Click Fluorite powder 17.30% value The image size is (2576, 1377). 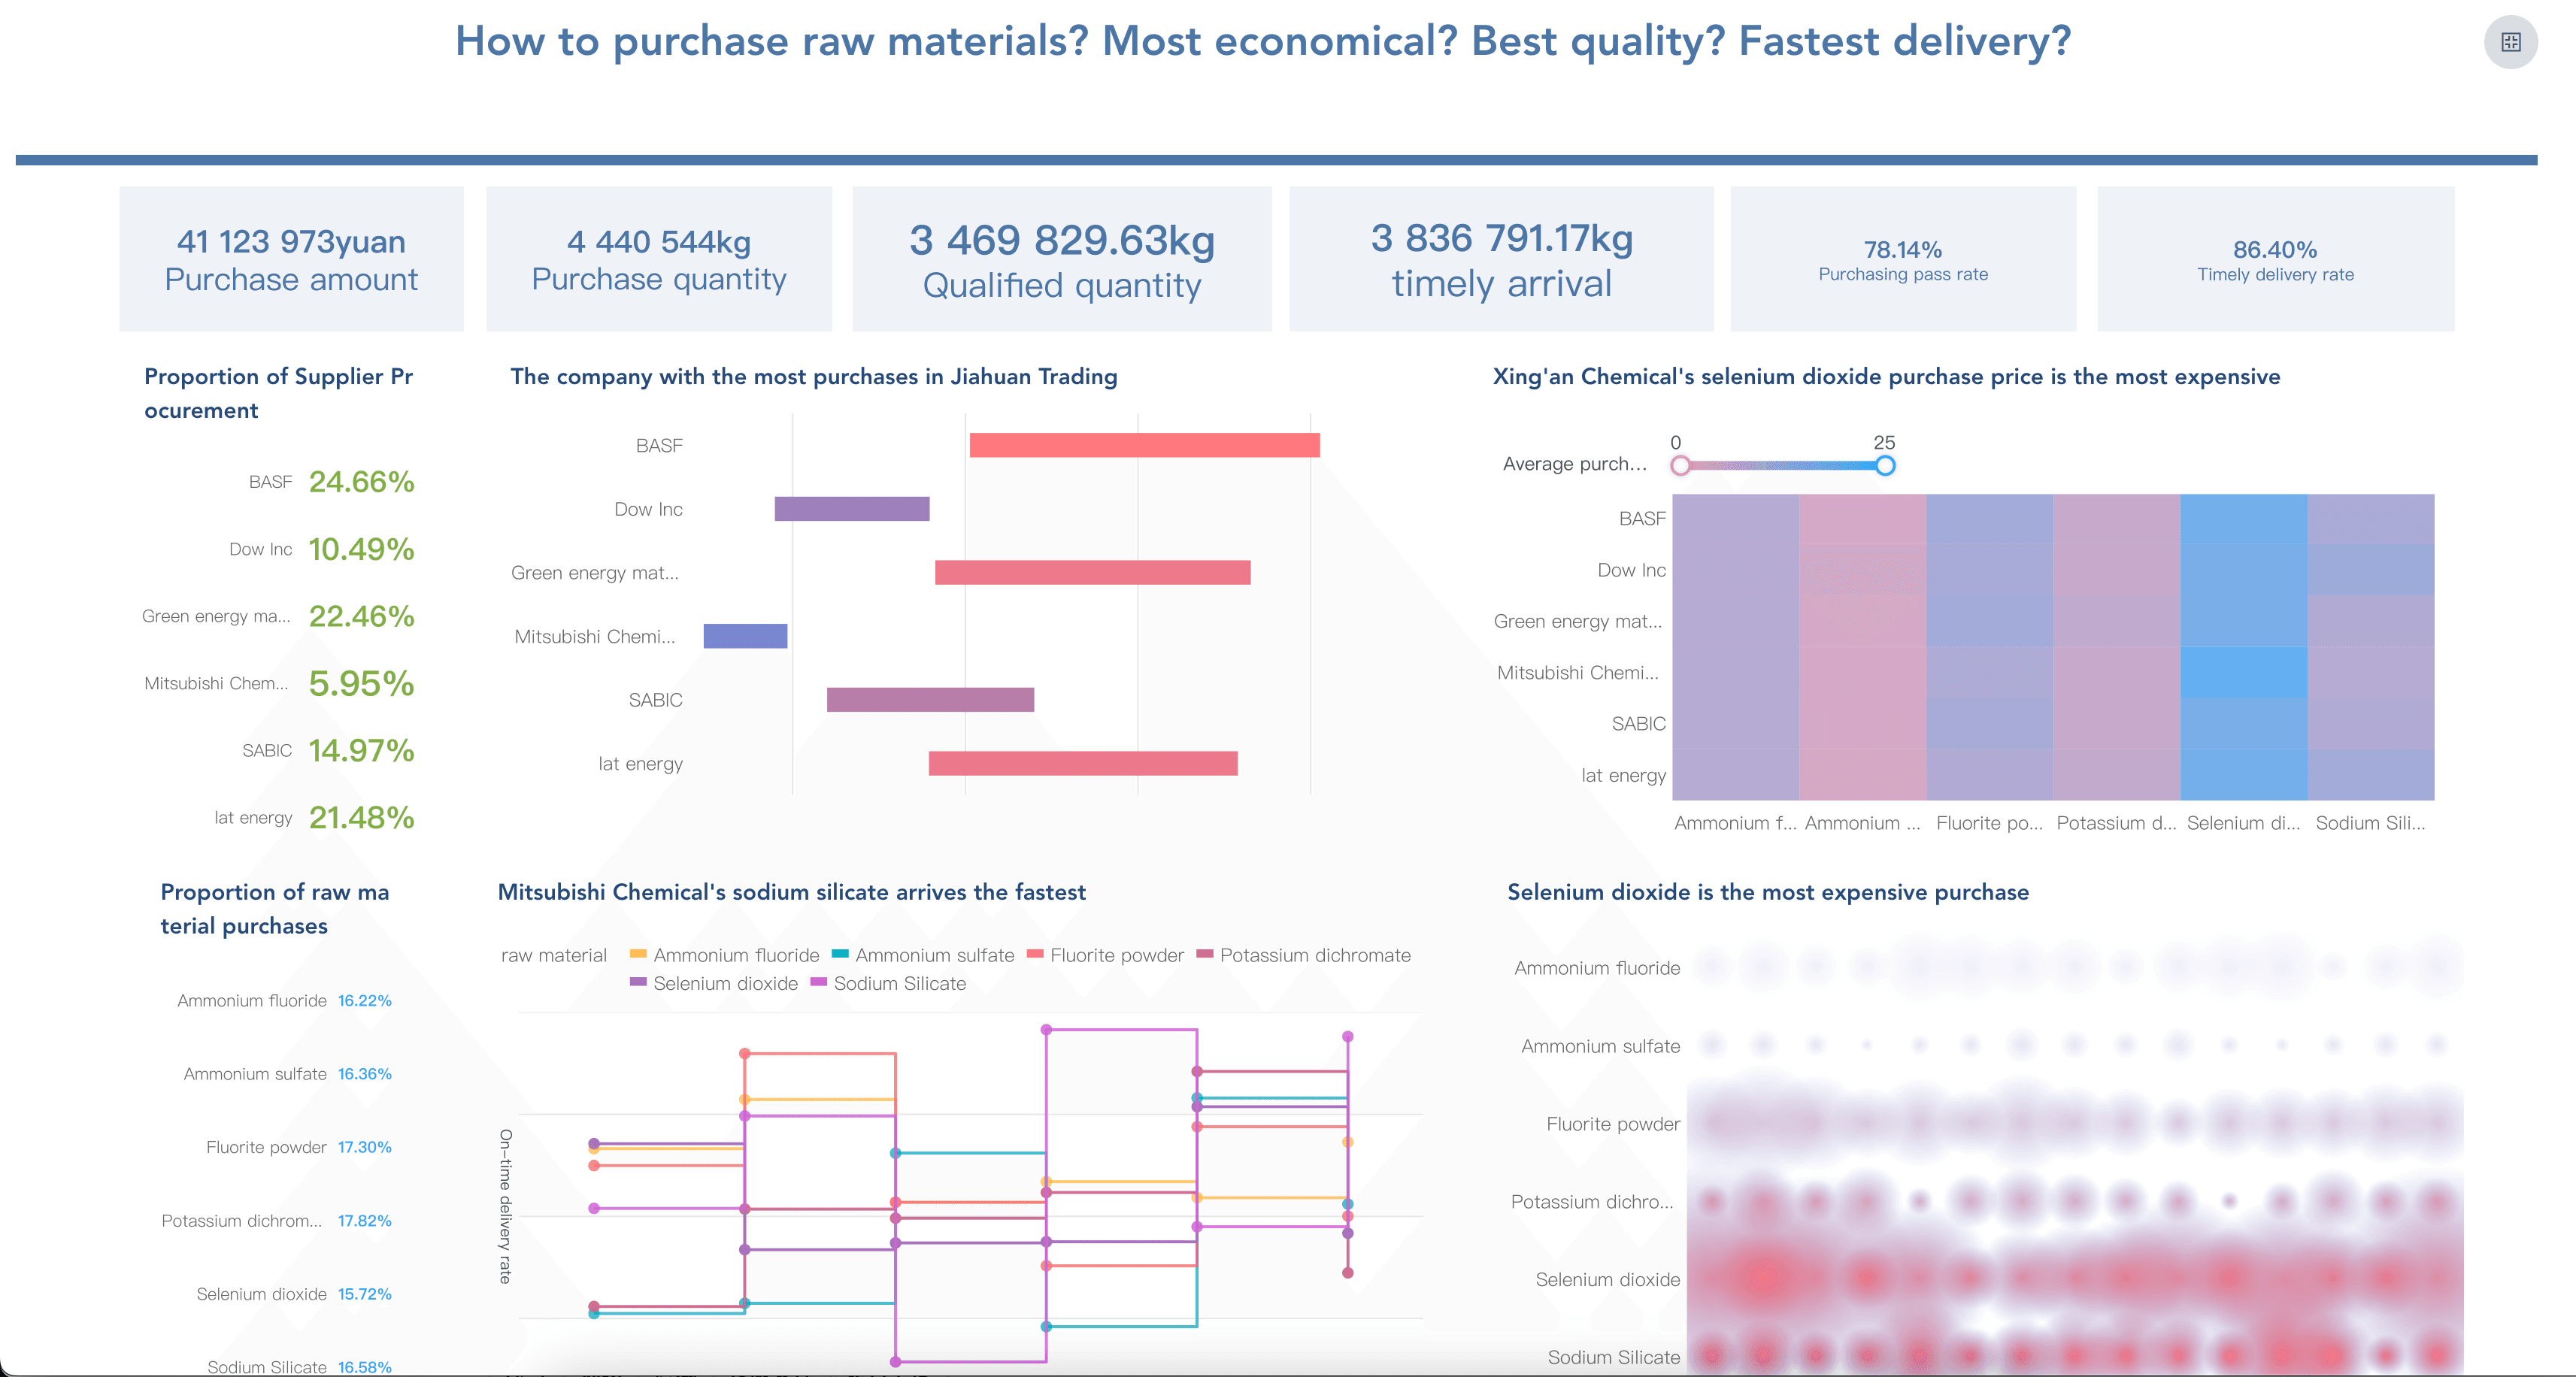point(364,1147)
